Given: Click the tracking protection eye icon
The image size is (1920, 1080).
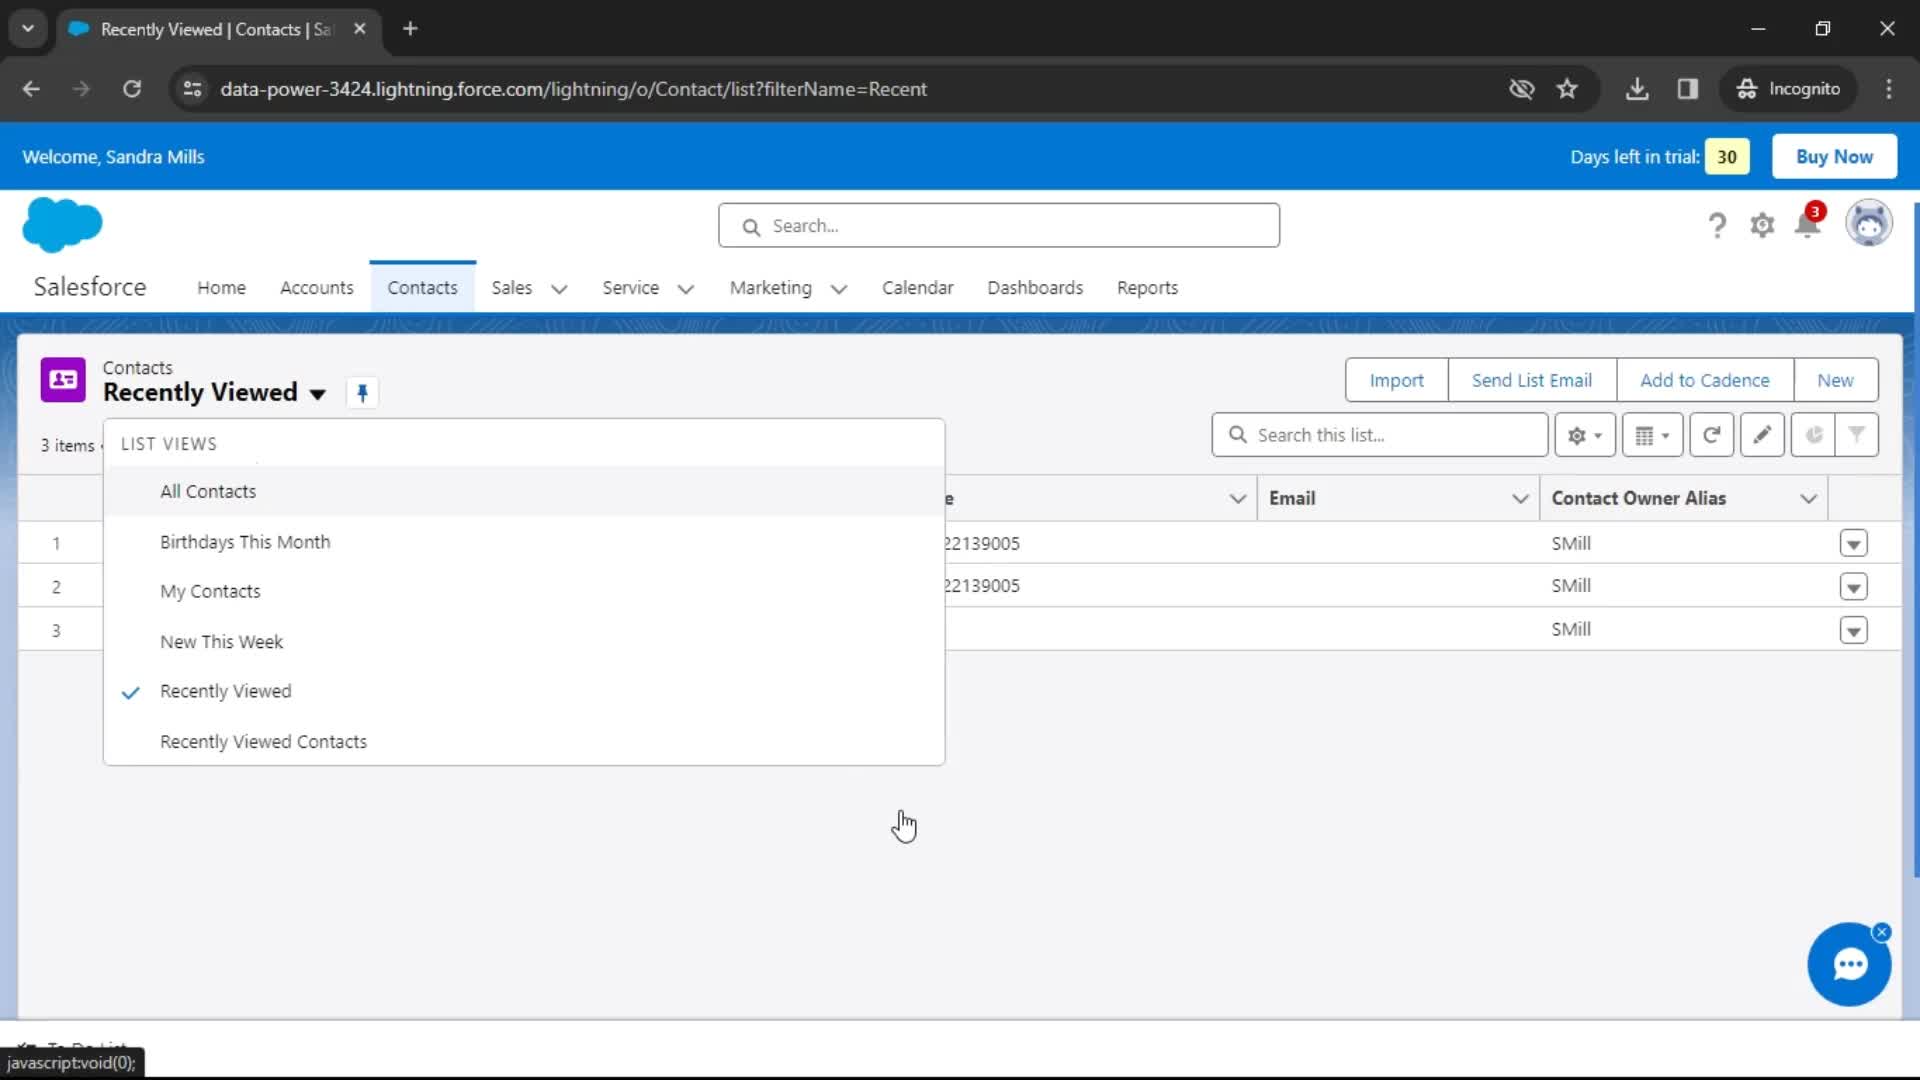Looking at the screenshot, I should coord(1521,89).
